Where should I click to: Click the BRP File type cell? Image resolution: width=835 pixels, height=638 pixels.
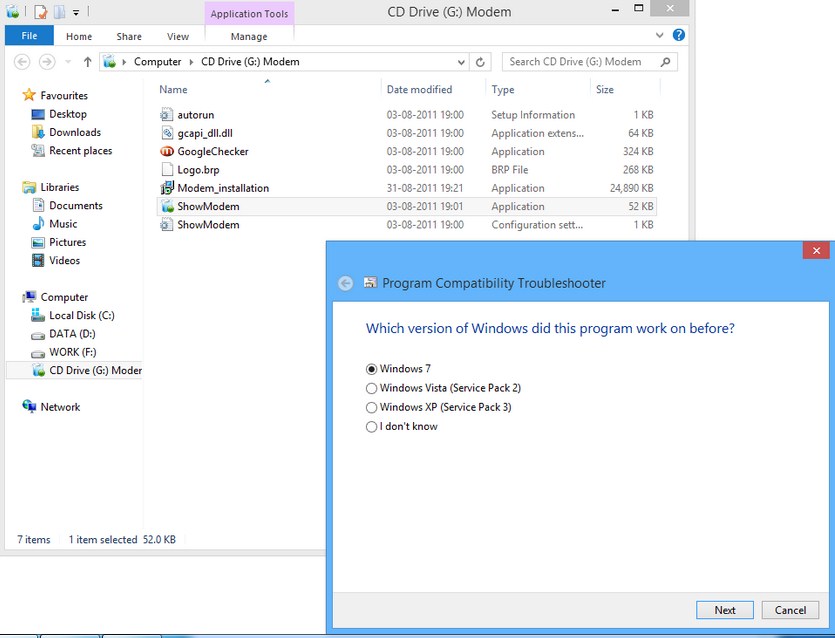(x=510, y=170)
